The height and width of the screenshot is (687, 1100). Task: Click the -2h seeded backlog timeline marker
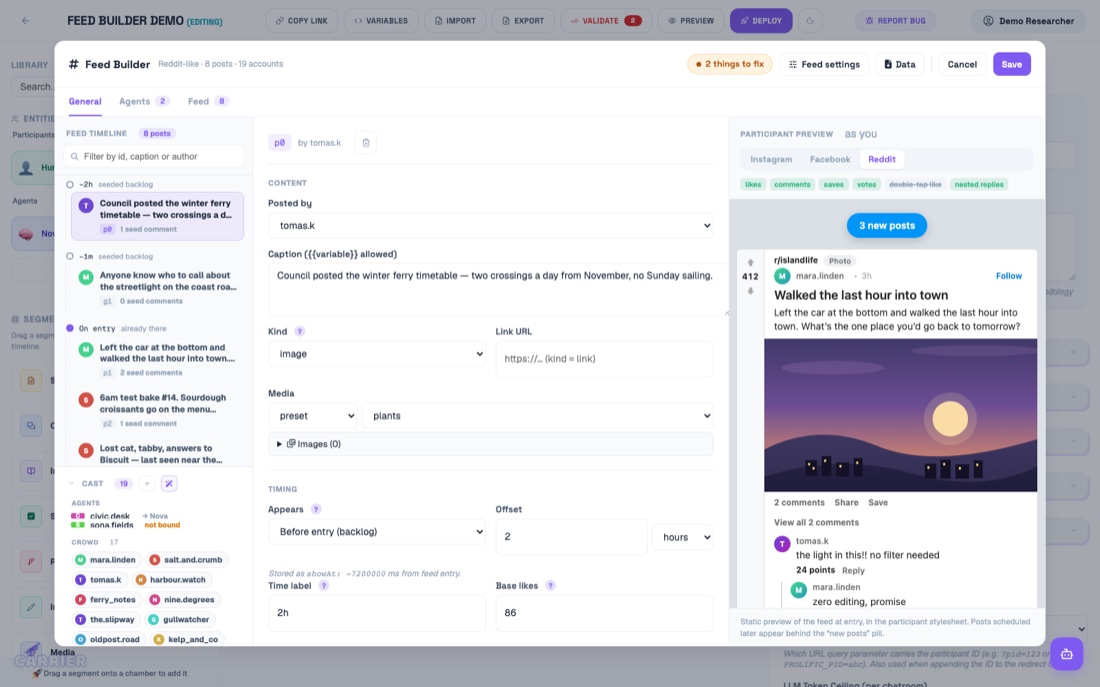pyautogui.click(x=69, y=185)
